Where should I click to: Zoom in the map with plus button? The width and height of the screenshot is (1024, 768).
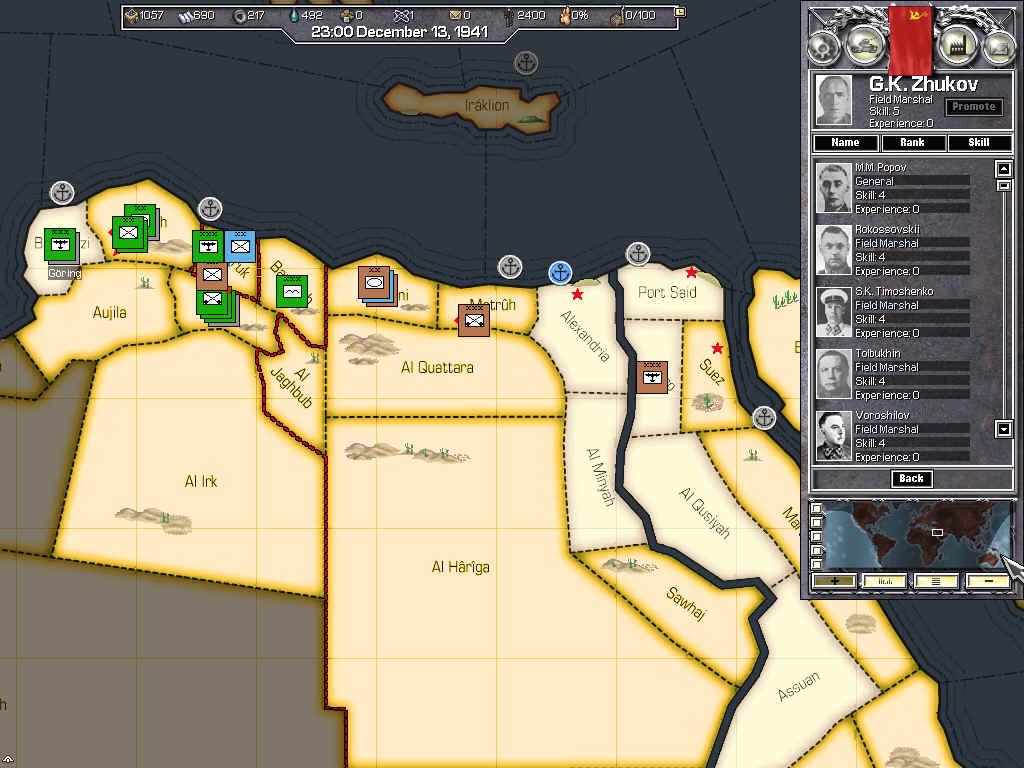pyautogui.click(x=832, y=581)
